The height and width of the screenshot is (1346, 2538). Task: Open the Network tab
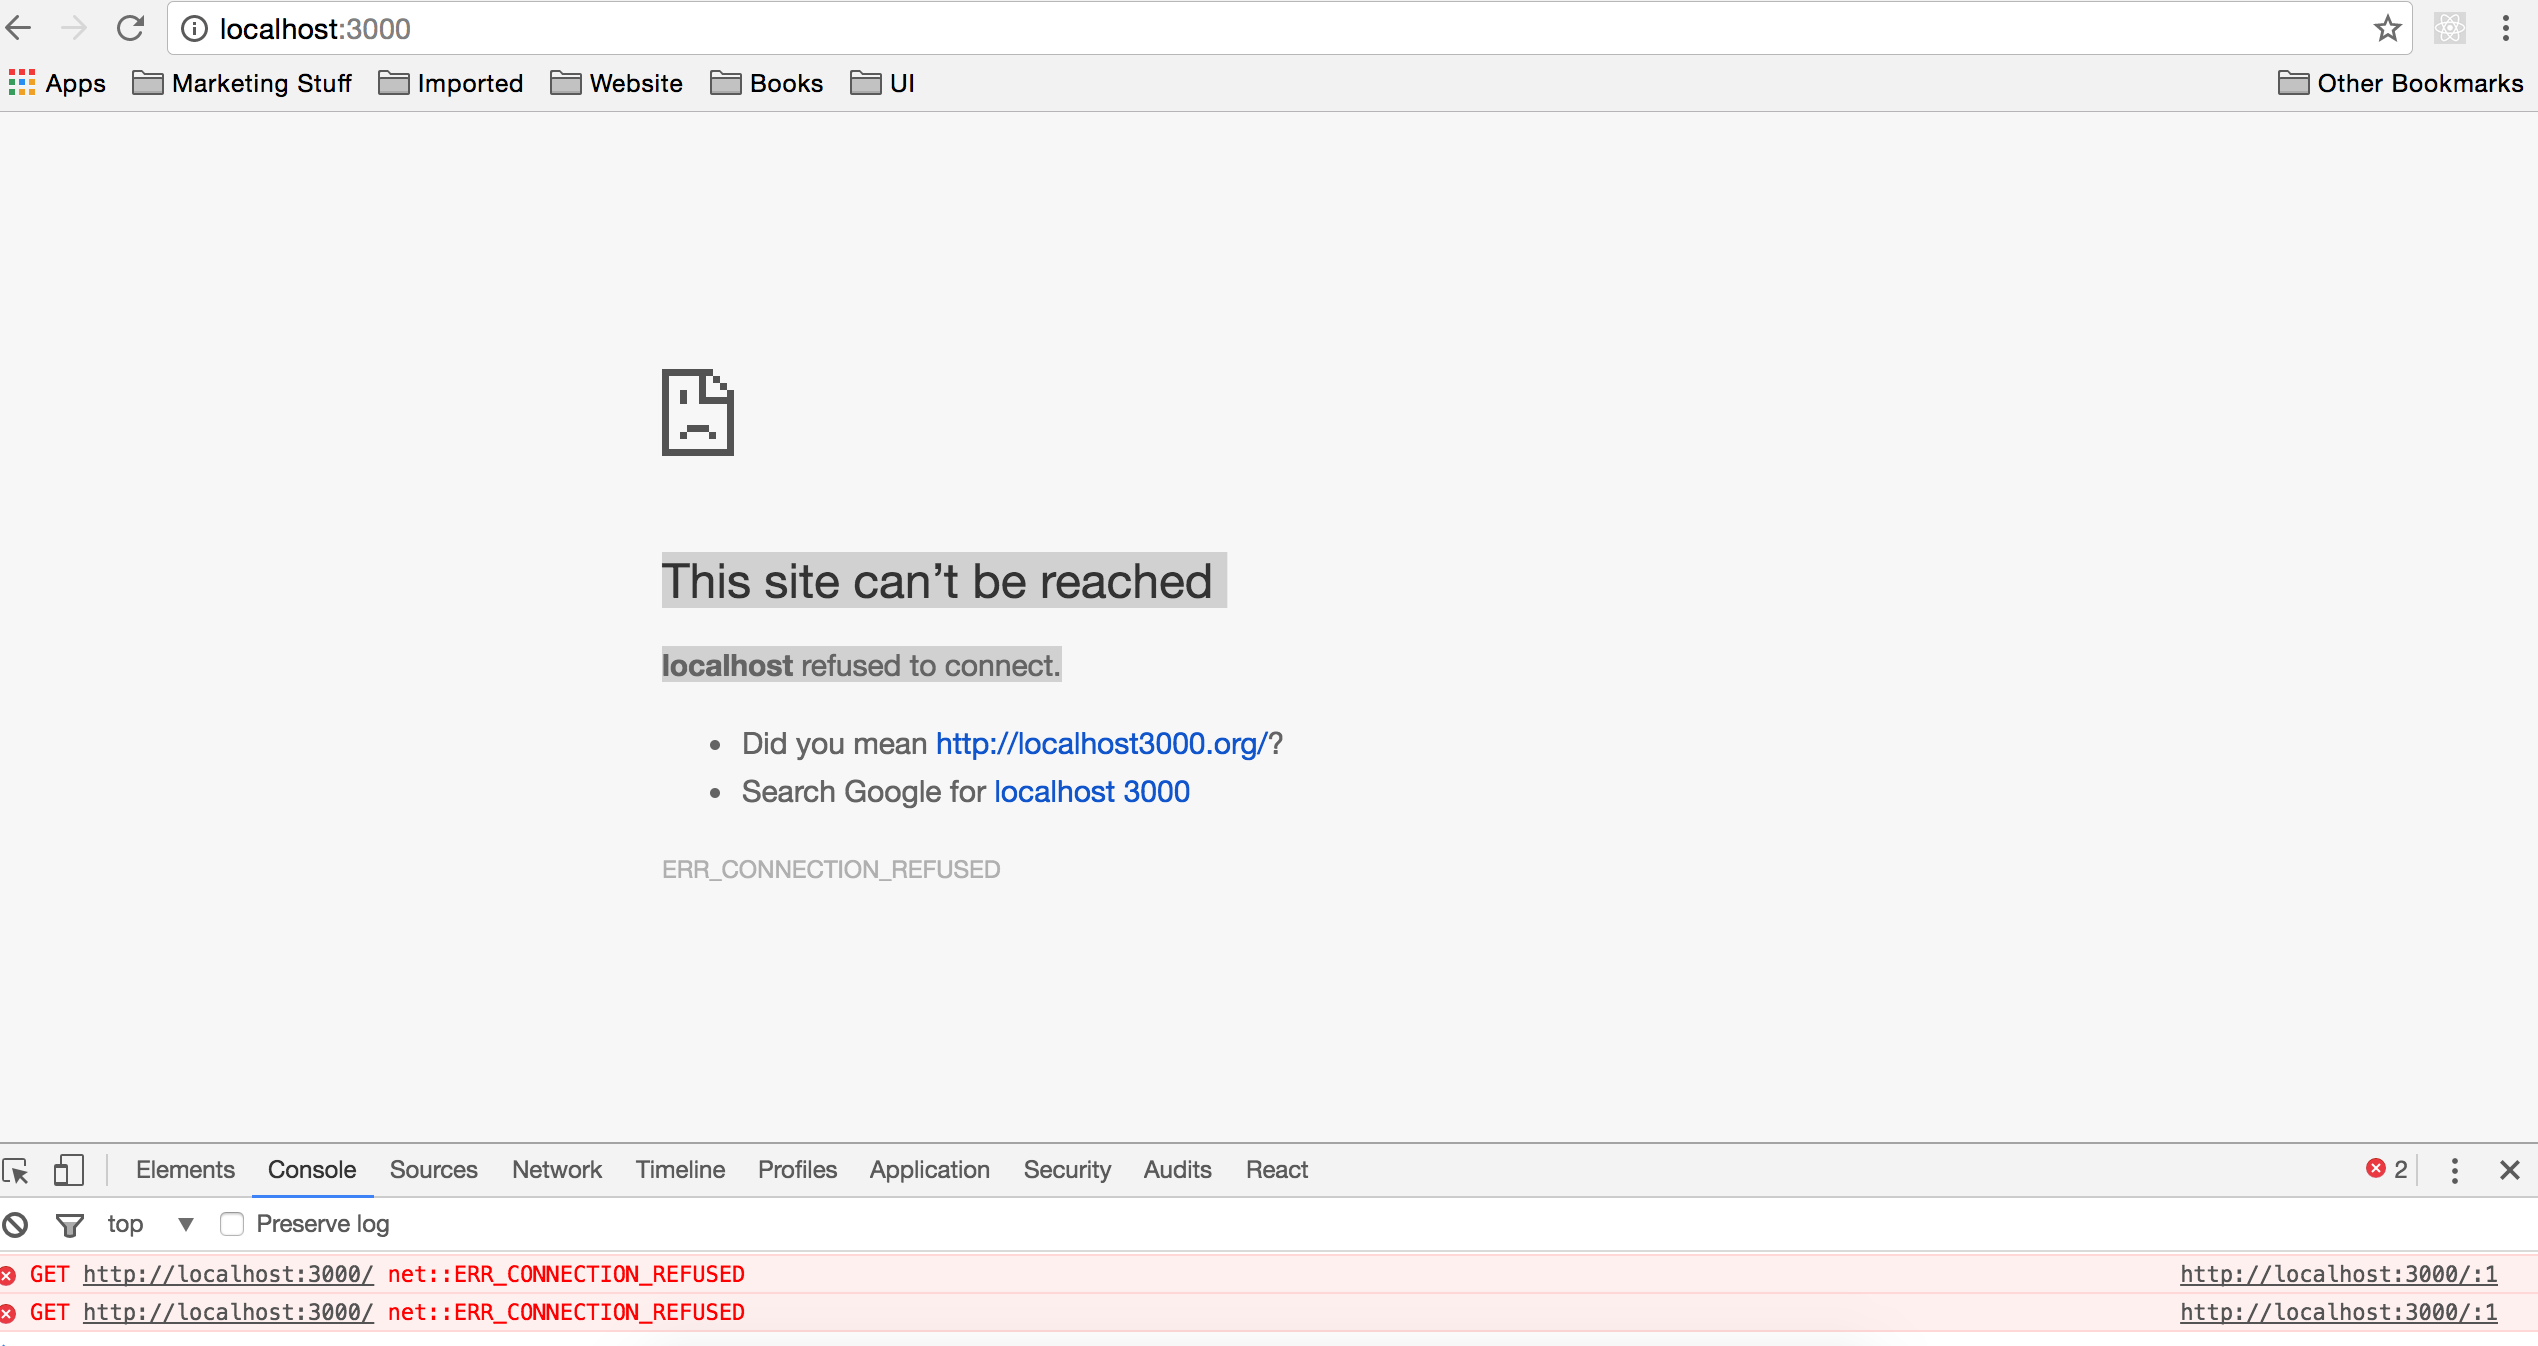pos(557,1169)
